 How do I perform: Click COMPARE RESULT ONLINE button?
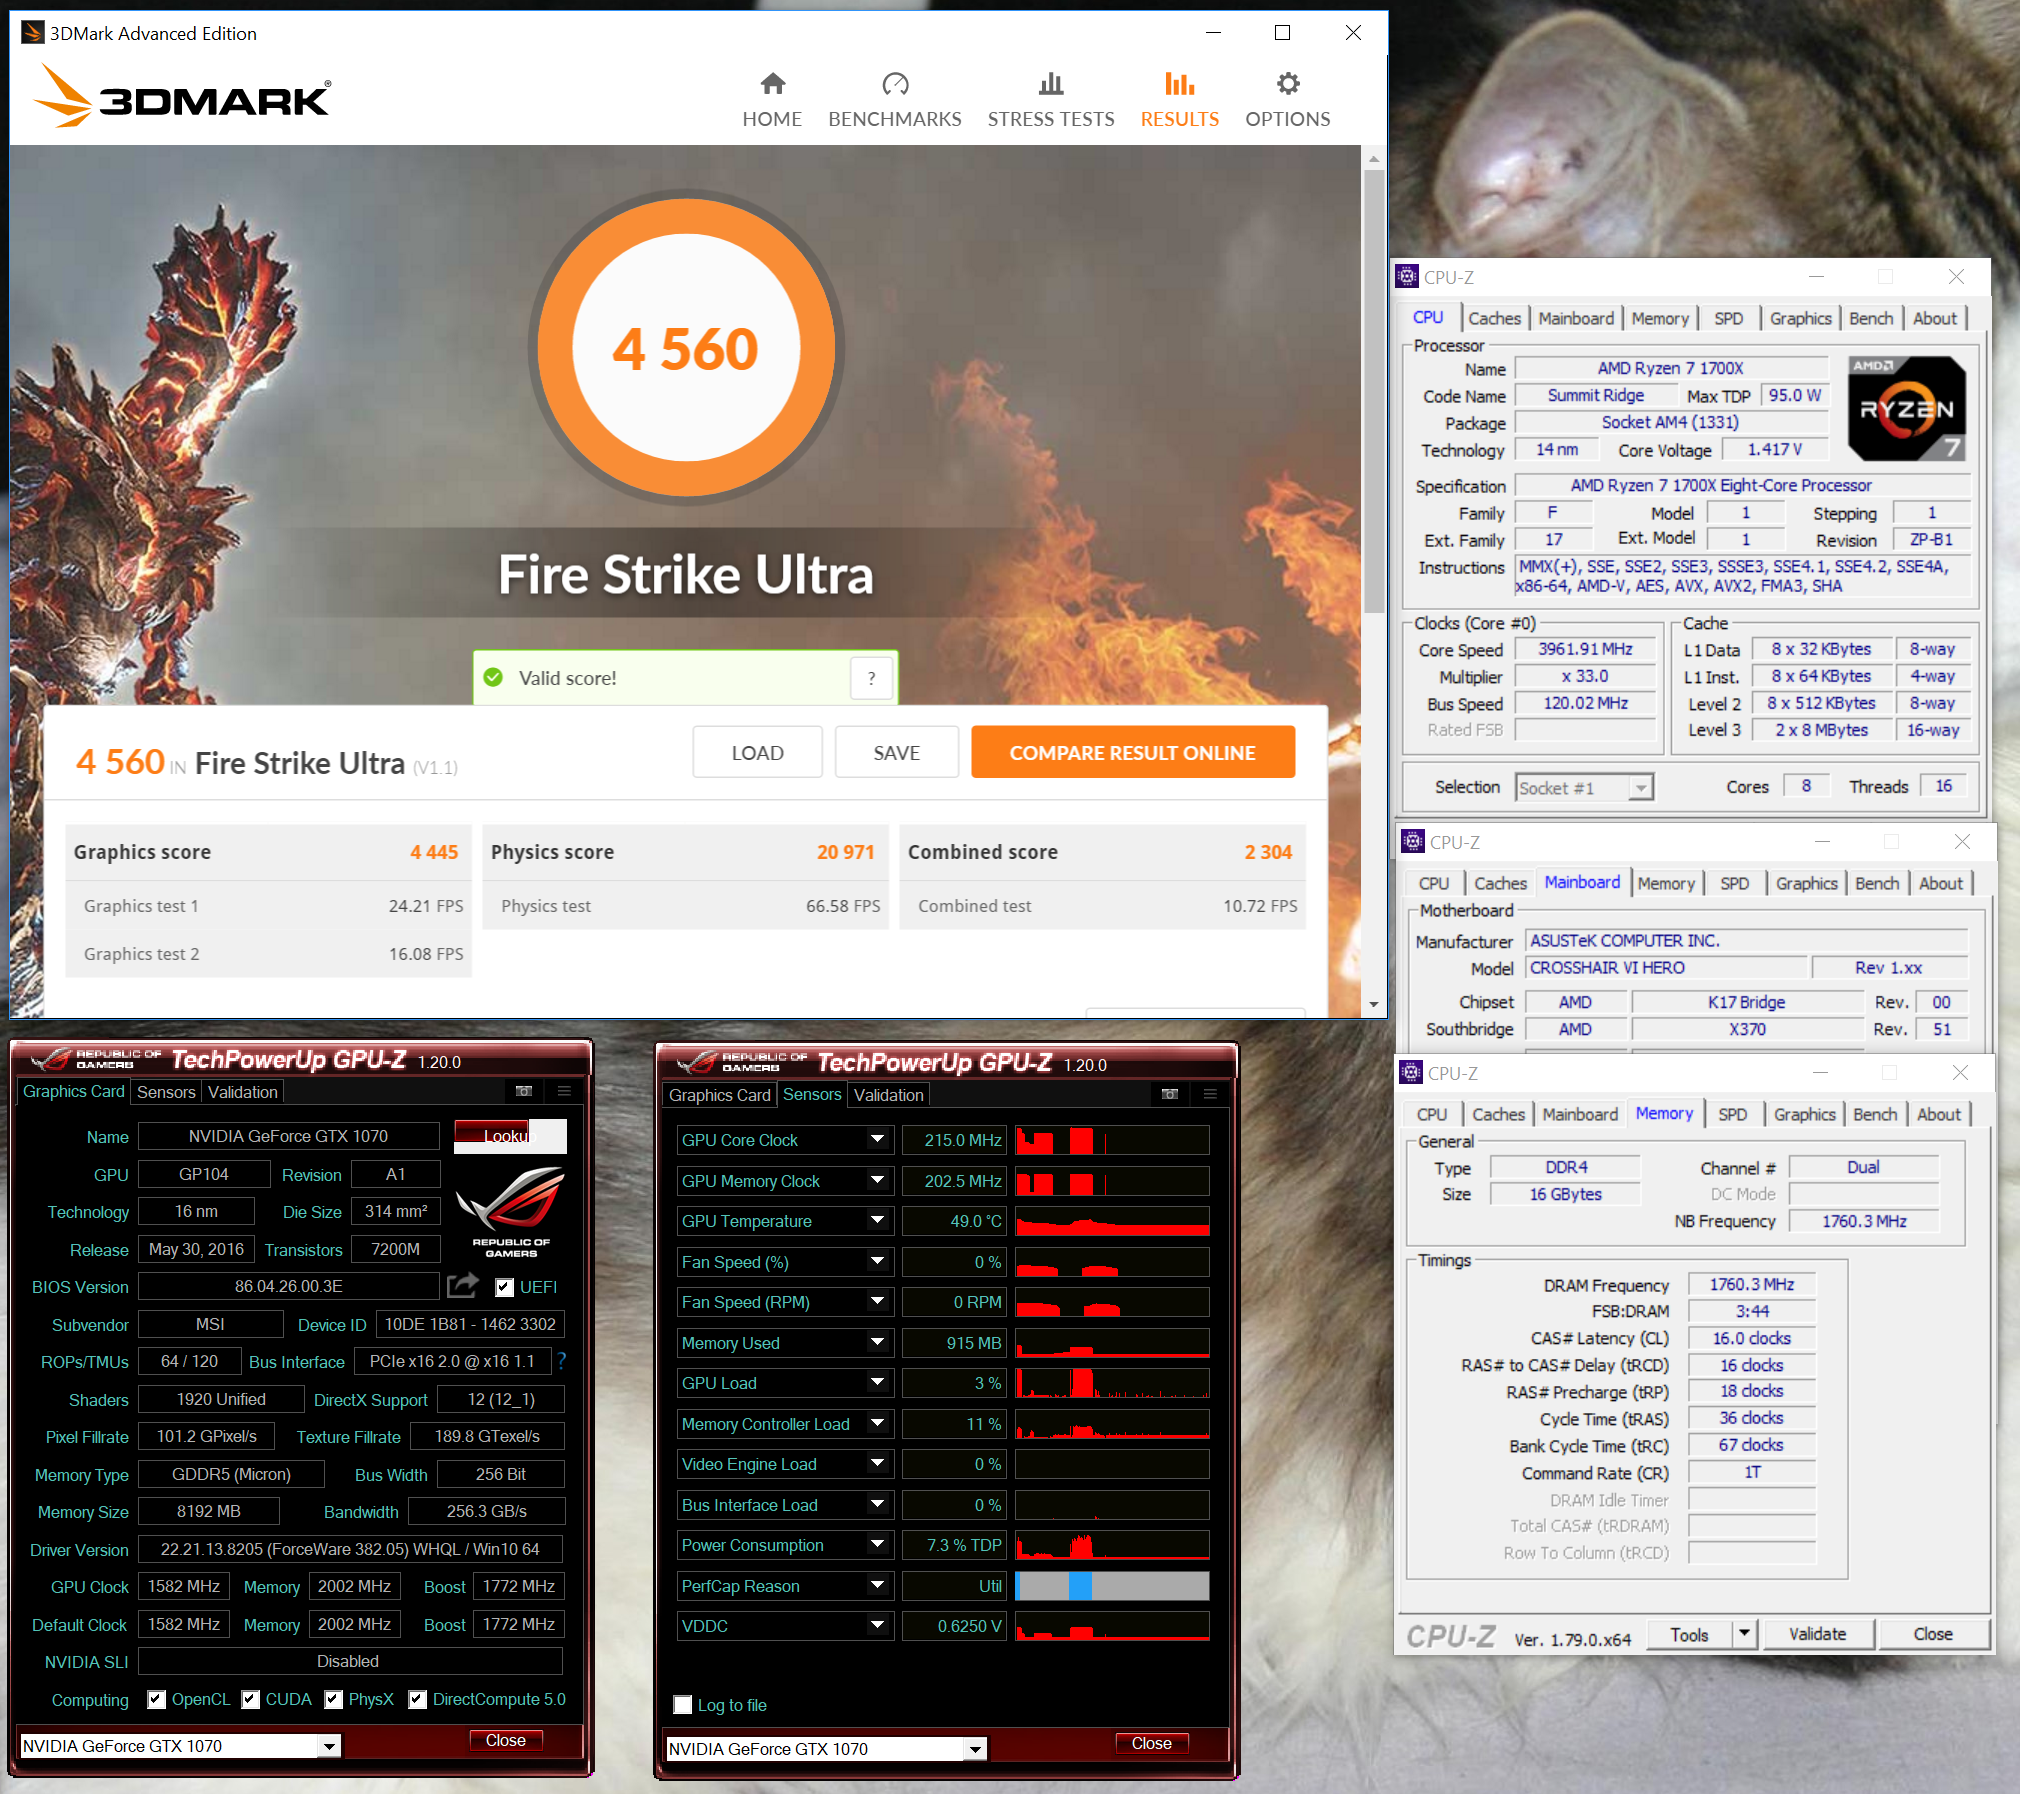point(1133,753)
